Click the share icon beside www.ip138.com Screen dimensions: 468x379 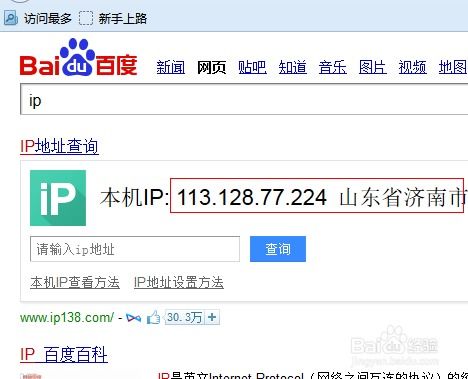pyautogui.click(x=134, y=318)
